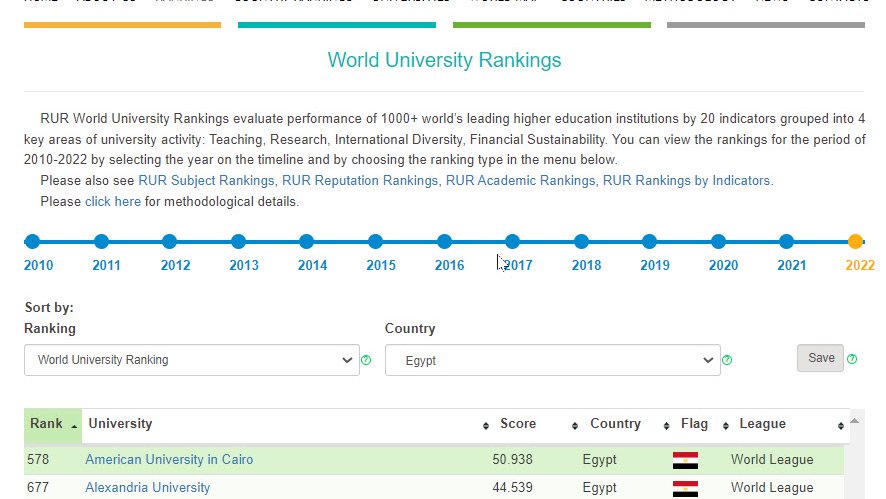Open RUR Rankings by Indicators link
This screenshot has width=886, height=499.
688,181
